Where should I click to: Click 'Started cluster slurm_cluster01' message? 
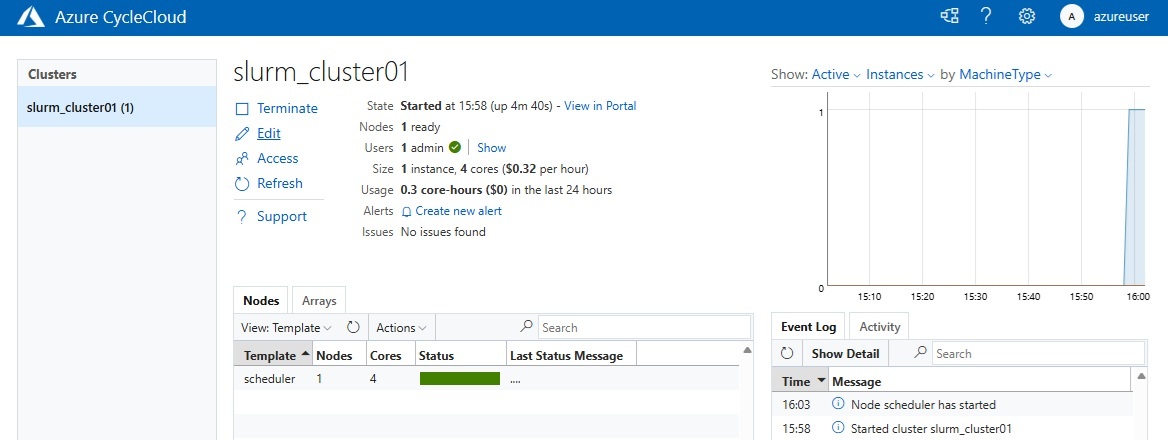(931, 429)
